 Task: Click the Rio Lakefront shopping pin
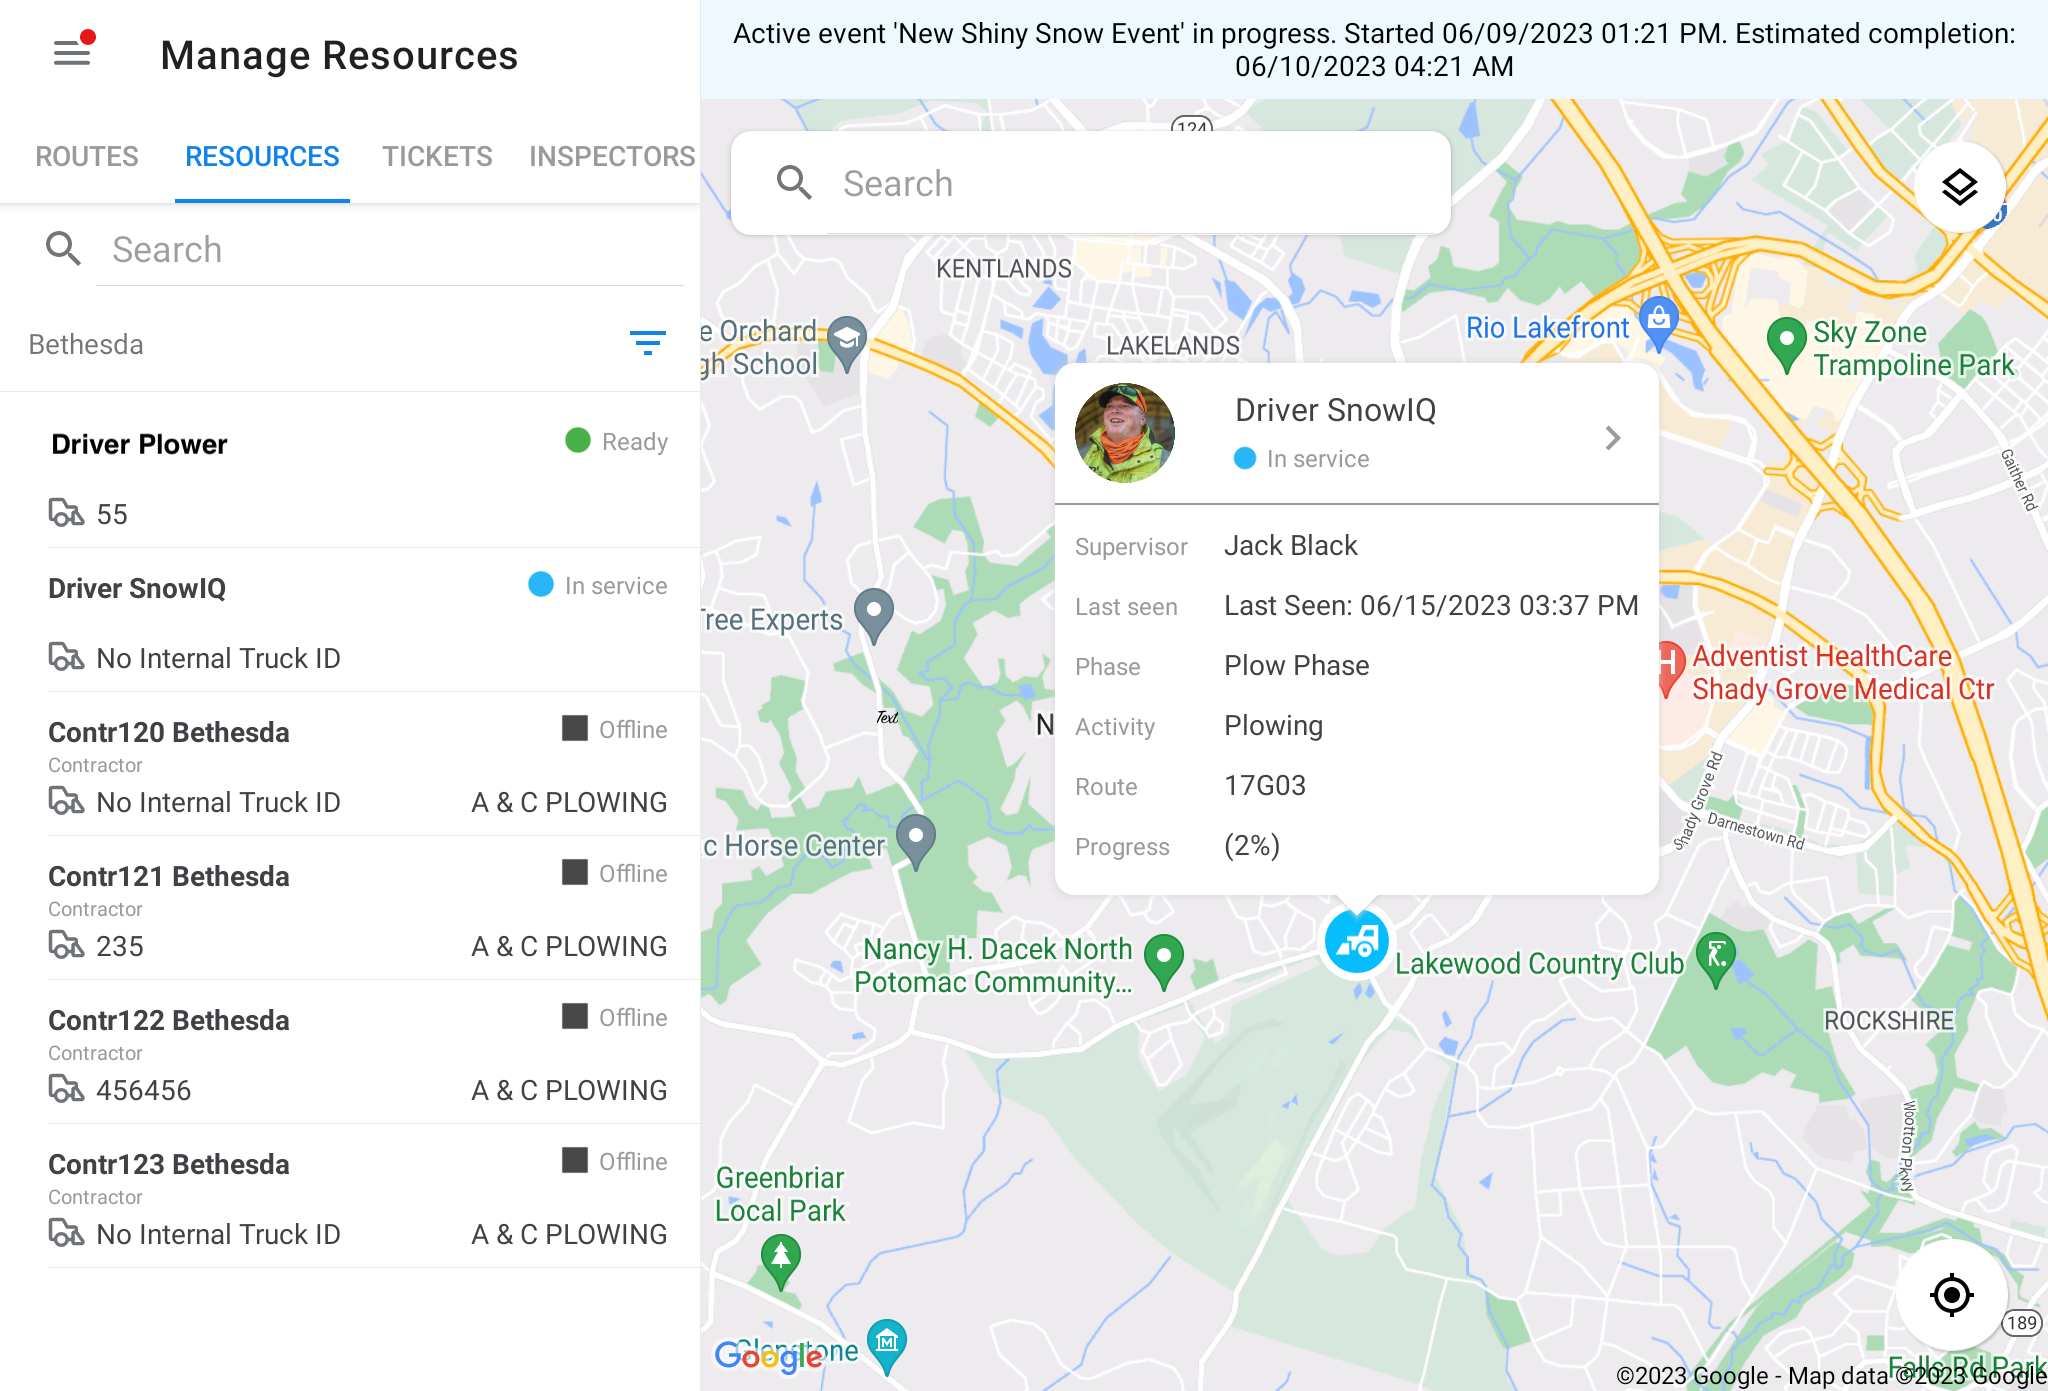coord(1658,322)
